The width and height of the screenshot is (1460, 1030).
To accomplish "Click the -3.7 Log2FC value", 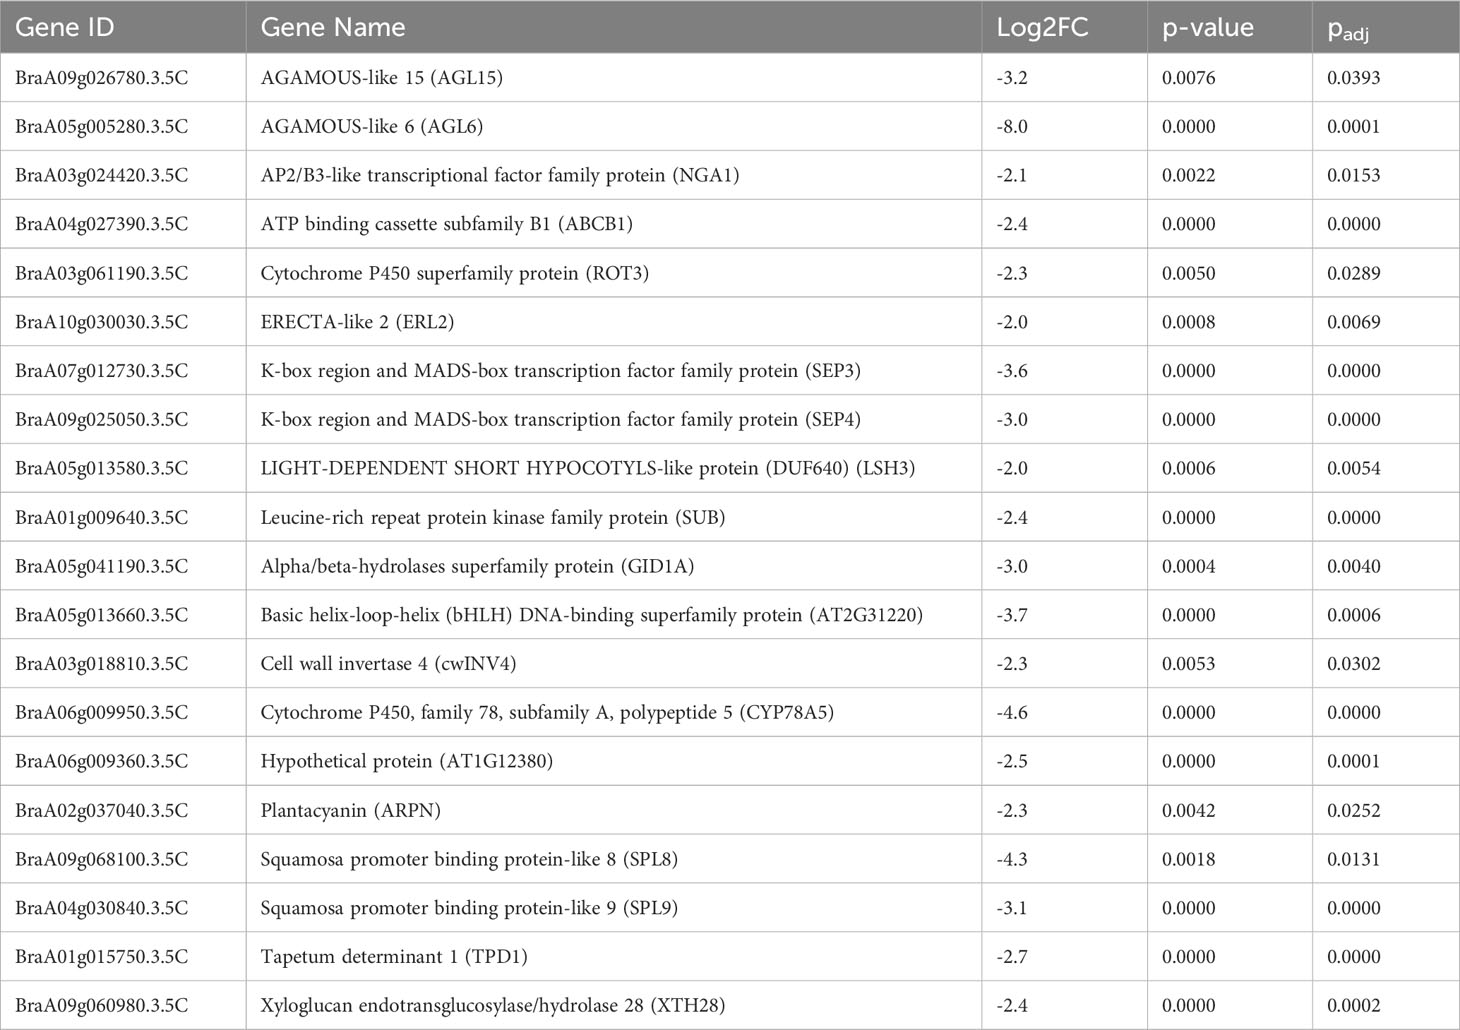I will [1012, 616].
